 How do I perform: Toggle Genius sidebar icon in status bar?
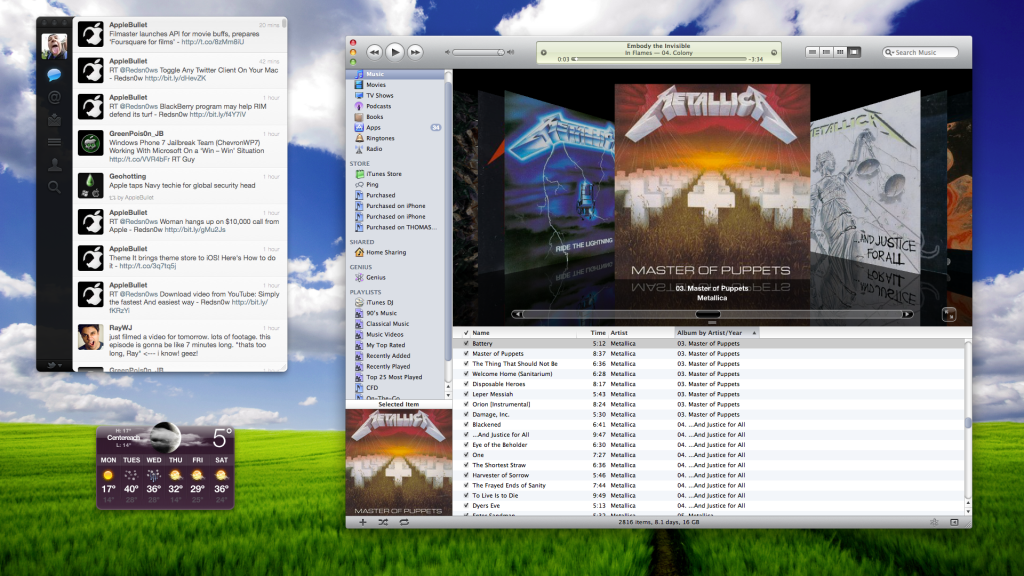(934, 522)
